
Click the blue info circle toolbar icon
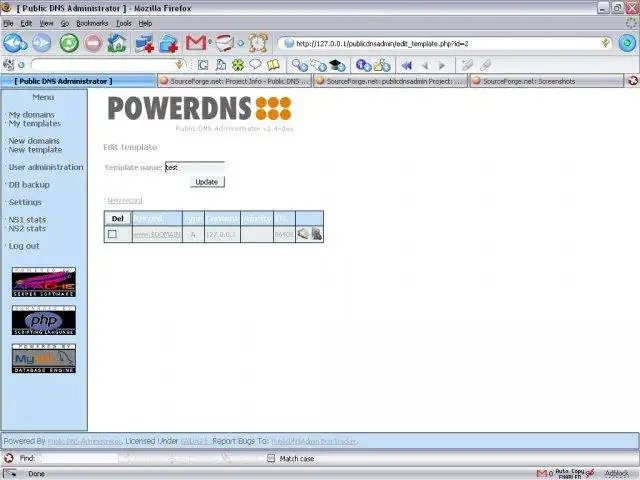click(363, 65)
